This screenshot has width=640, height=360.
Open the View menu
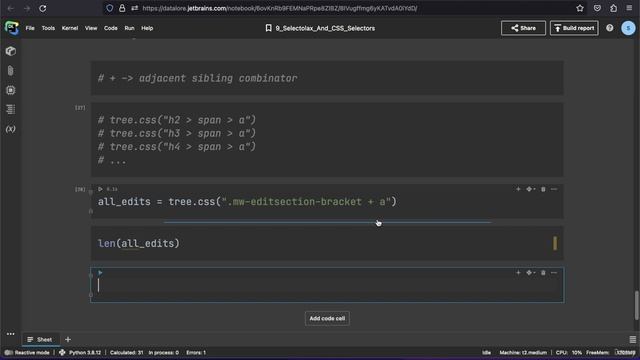(91, 28)
